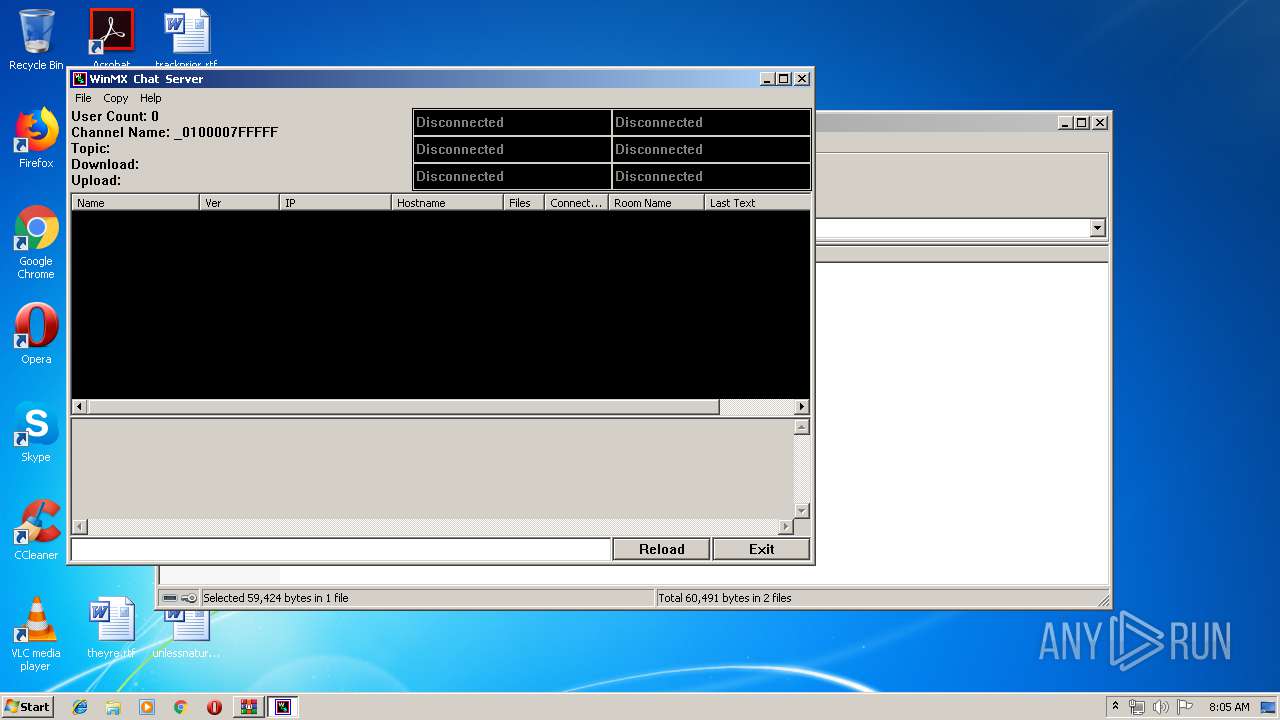The image size is (1280, 720).
Task: Sort user list by Files column
Action: (x=524, y=202)
